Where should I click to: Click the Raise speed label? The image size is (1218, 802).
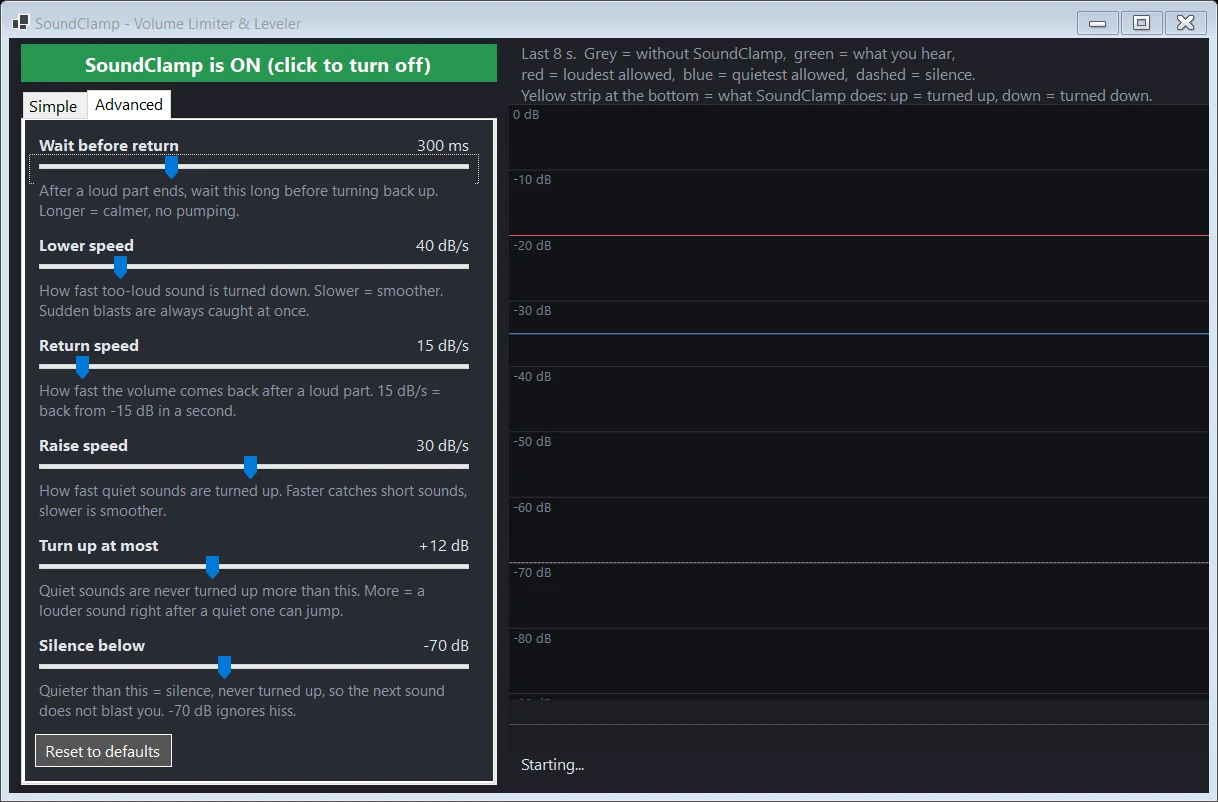click(83, 446)
